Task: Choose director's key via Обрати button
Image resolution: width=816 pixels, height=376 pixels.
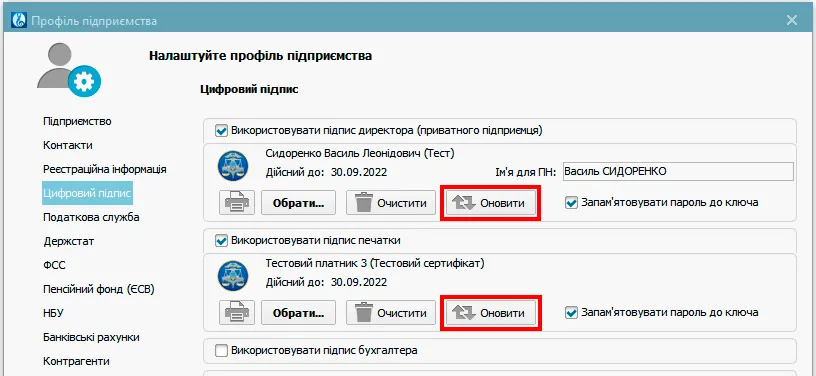Action: click(x=298, y=202)
